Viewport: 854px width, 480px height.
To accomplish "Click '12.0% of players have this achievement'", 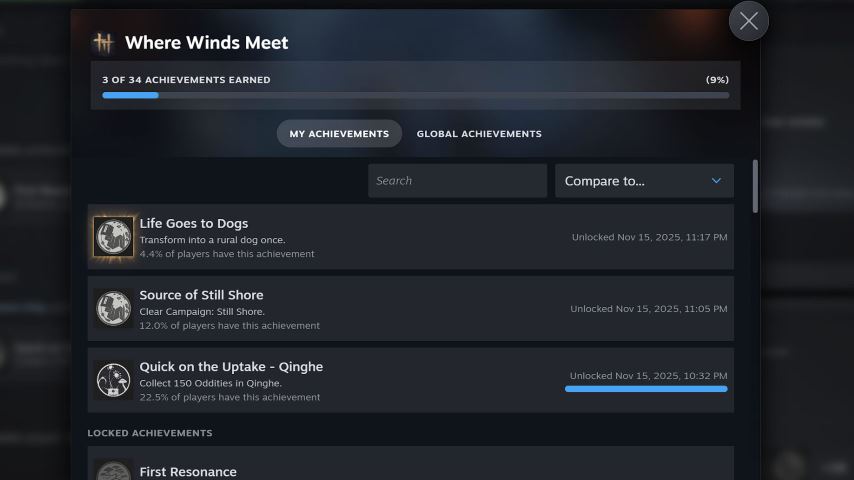I will pyautogui.click(x=229, y=325).
